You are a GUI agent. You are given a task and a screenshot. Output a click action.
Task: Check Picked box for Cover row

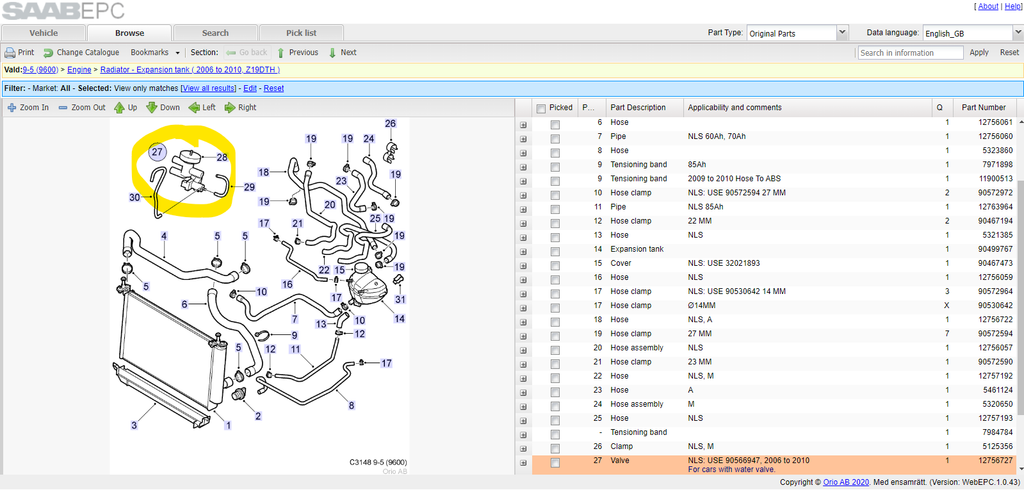pos(554,263)
